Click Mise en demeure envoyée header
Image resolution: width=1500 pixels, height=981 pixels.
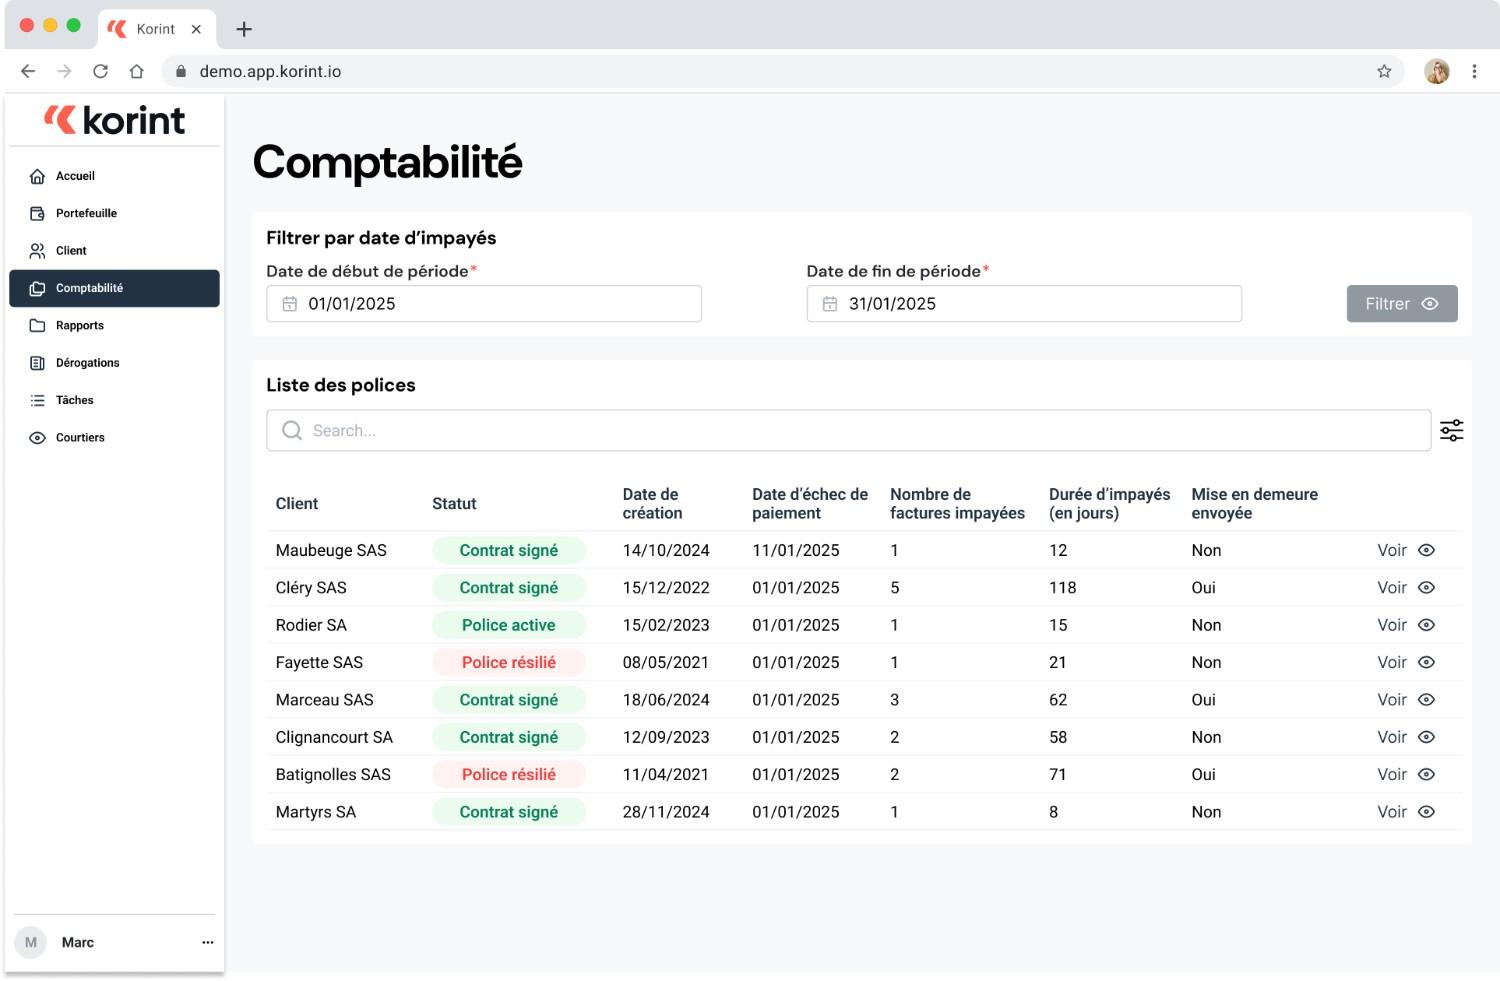click(x=1254, y=504)
